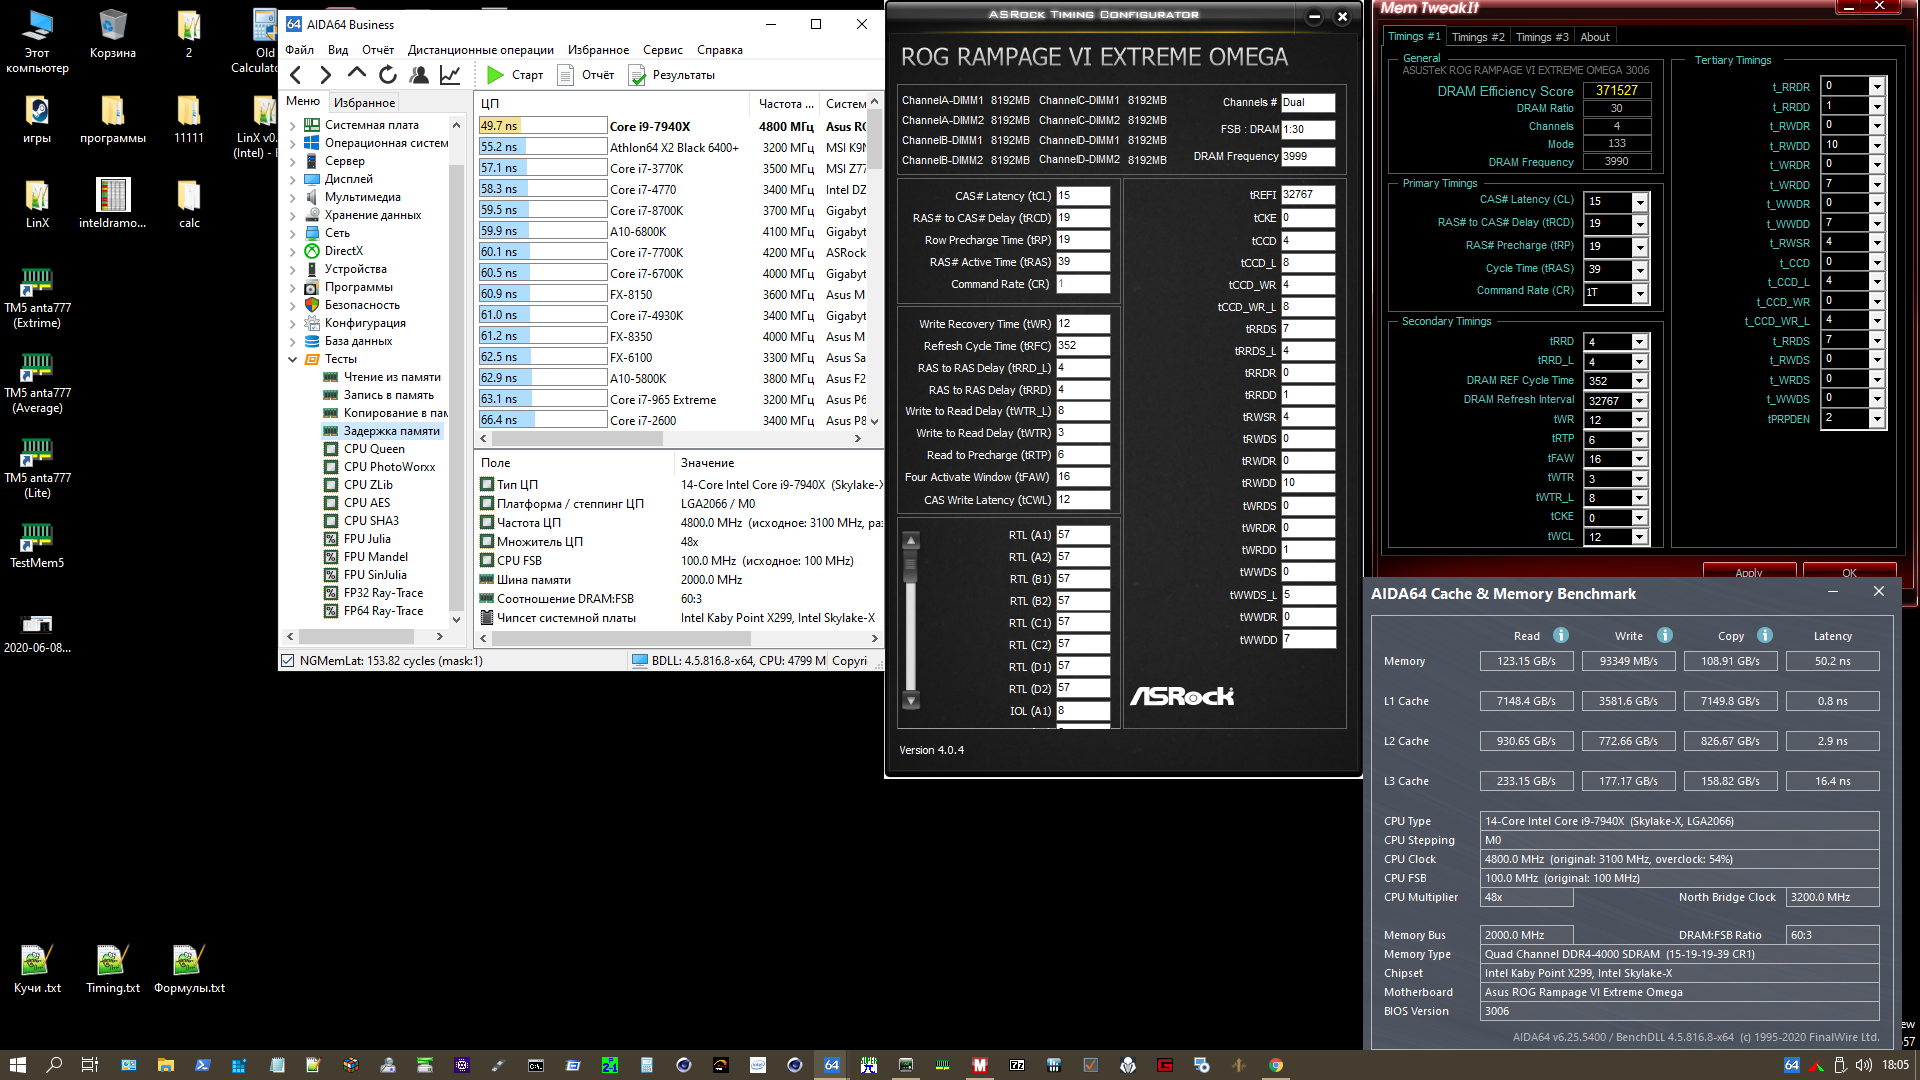Viewport: 1920px width, 1080px height.
Task: Click Read info icon in benchmark
Action: (1561, 636)
